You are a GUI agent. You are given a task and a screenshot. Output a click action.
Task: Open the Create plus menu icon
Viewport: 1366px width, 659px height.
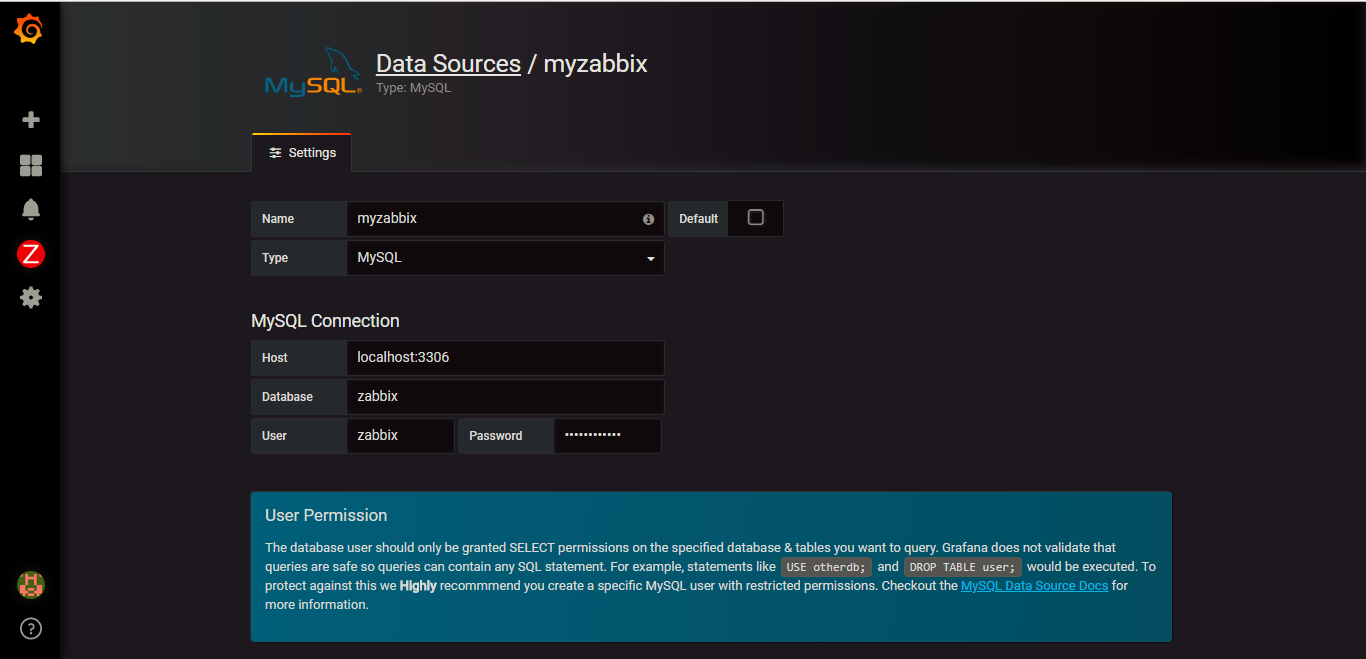31,120
